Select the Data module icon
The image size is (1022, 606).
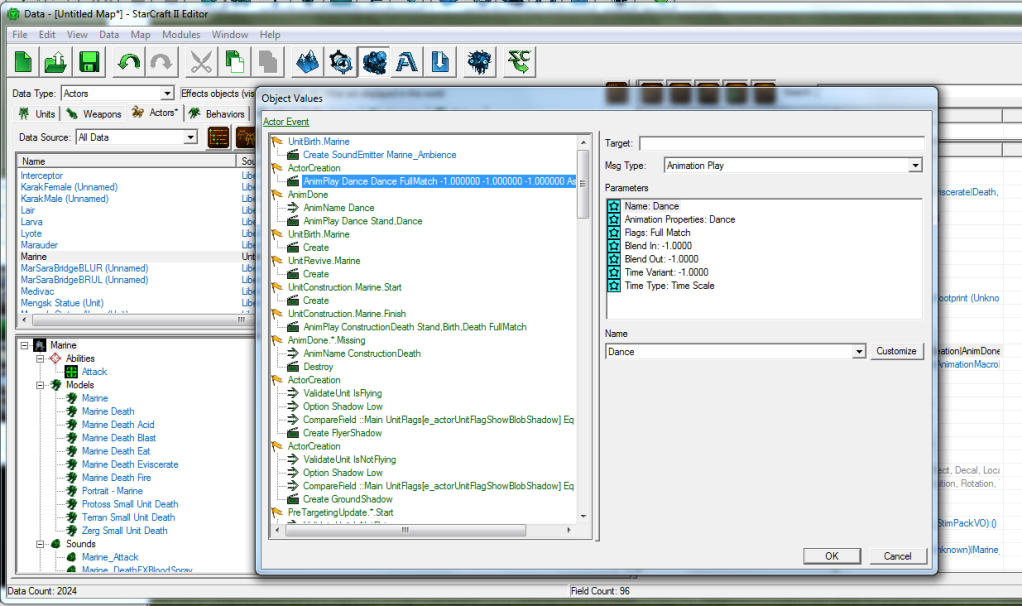(374, 63)
